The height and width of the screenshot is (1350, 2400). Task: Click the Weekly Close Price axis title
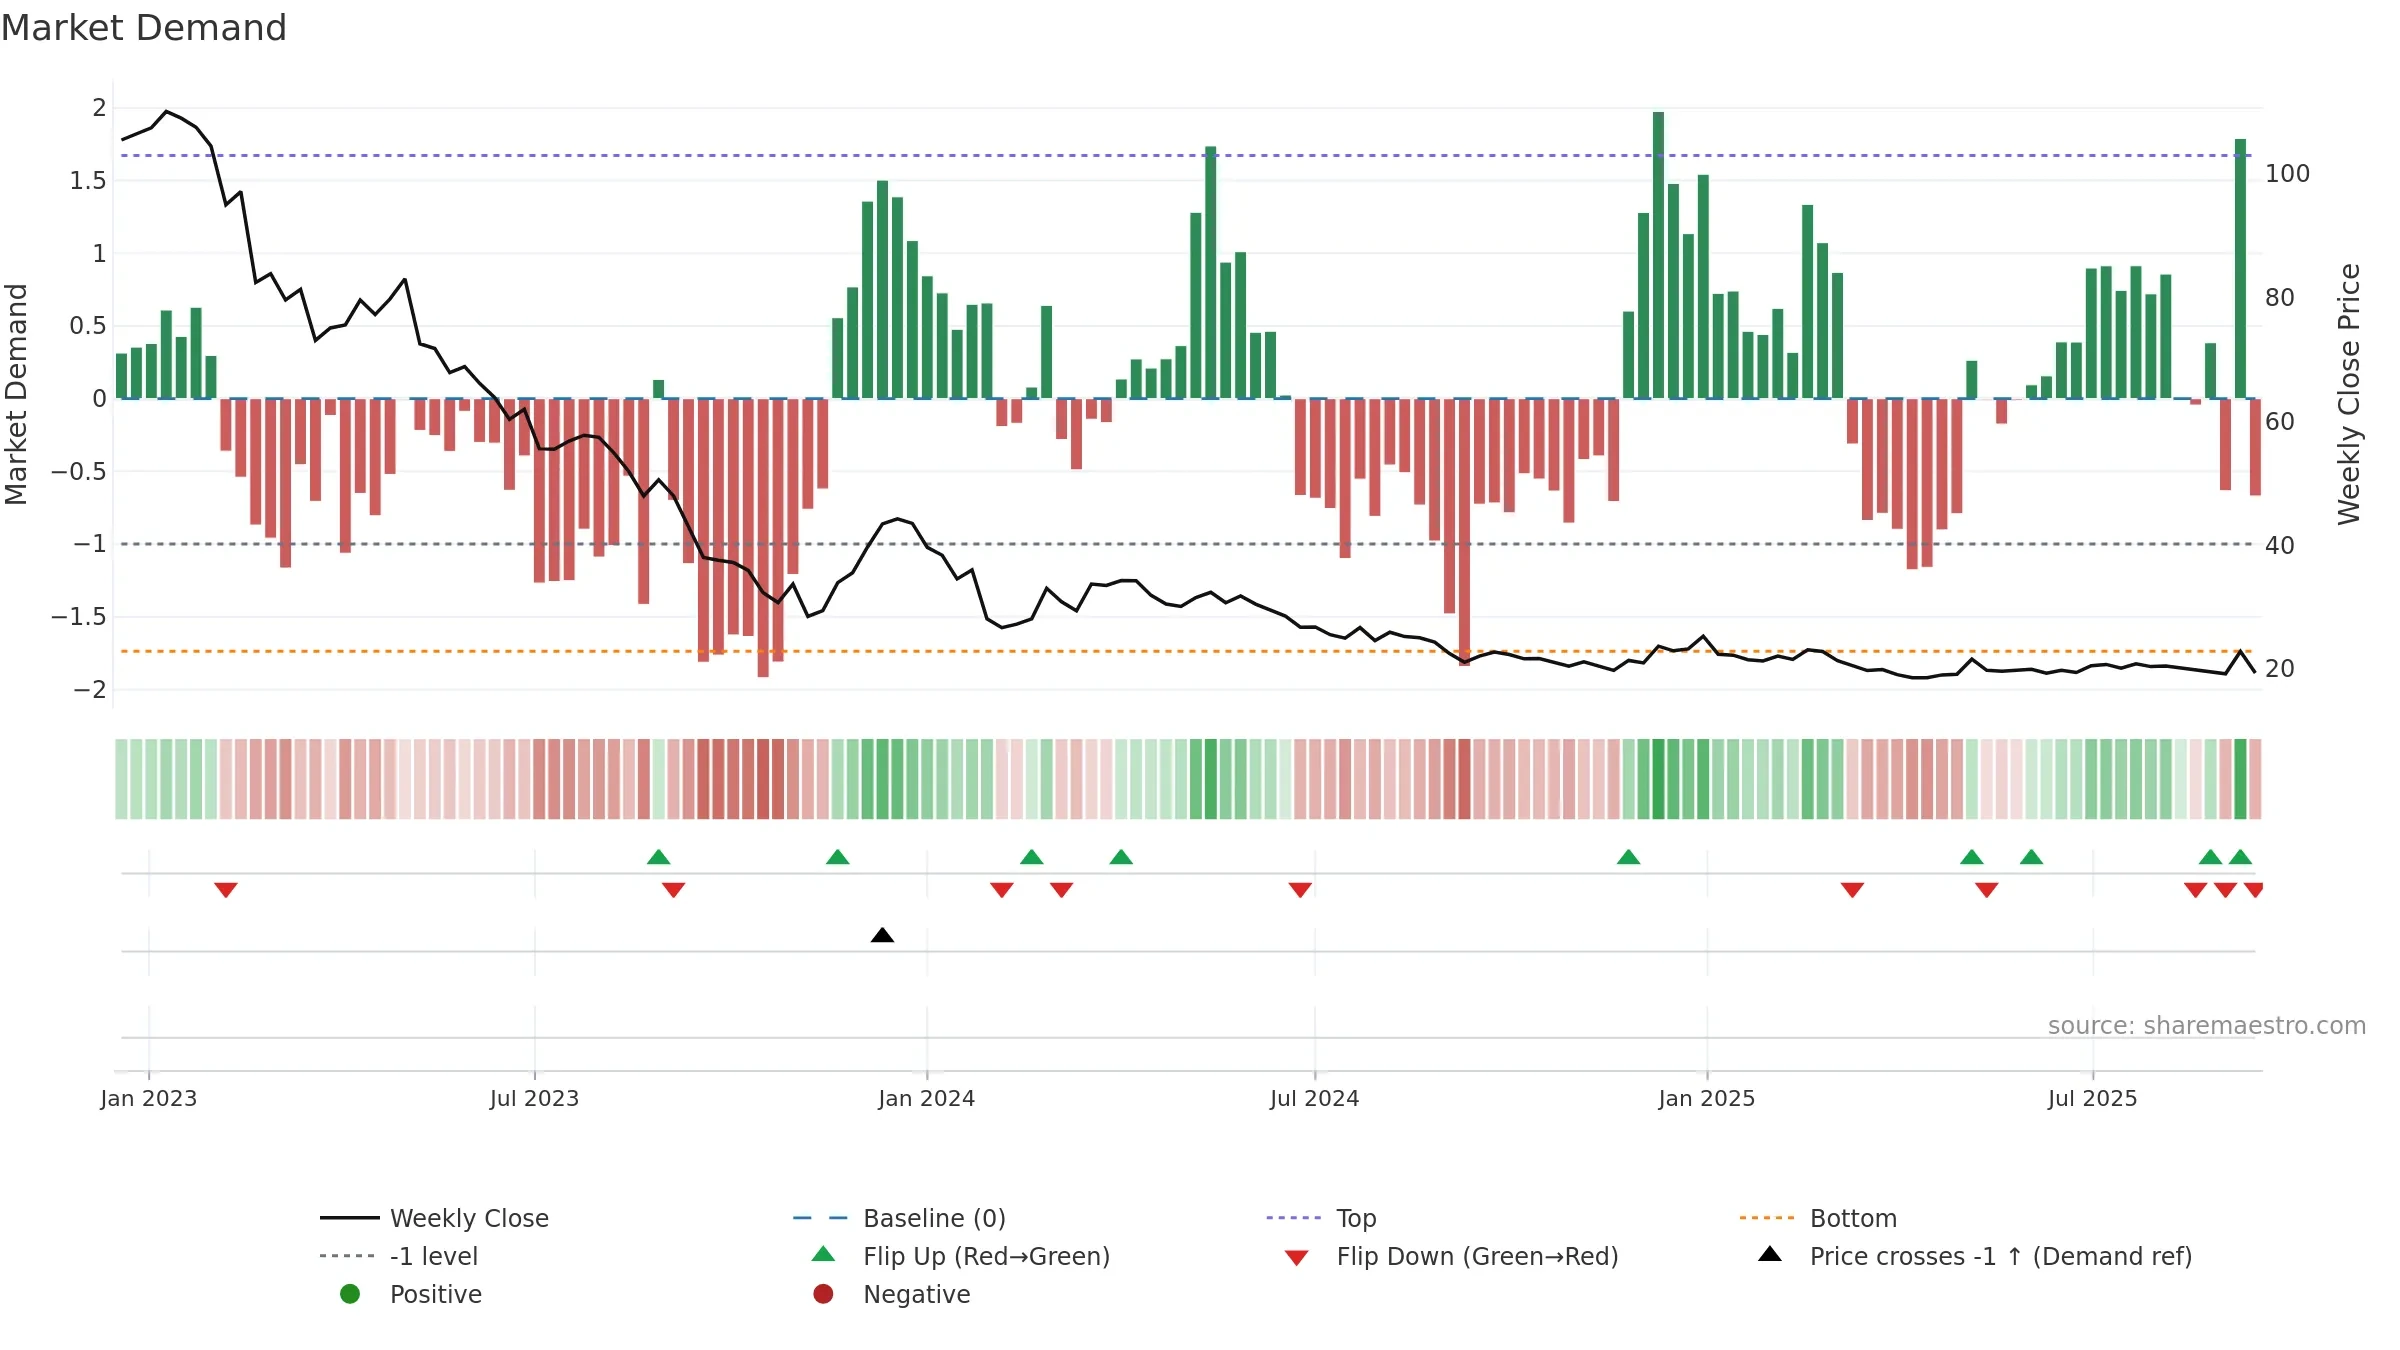pyautogui.click(x=2349, y=395)
